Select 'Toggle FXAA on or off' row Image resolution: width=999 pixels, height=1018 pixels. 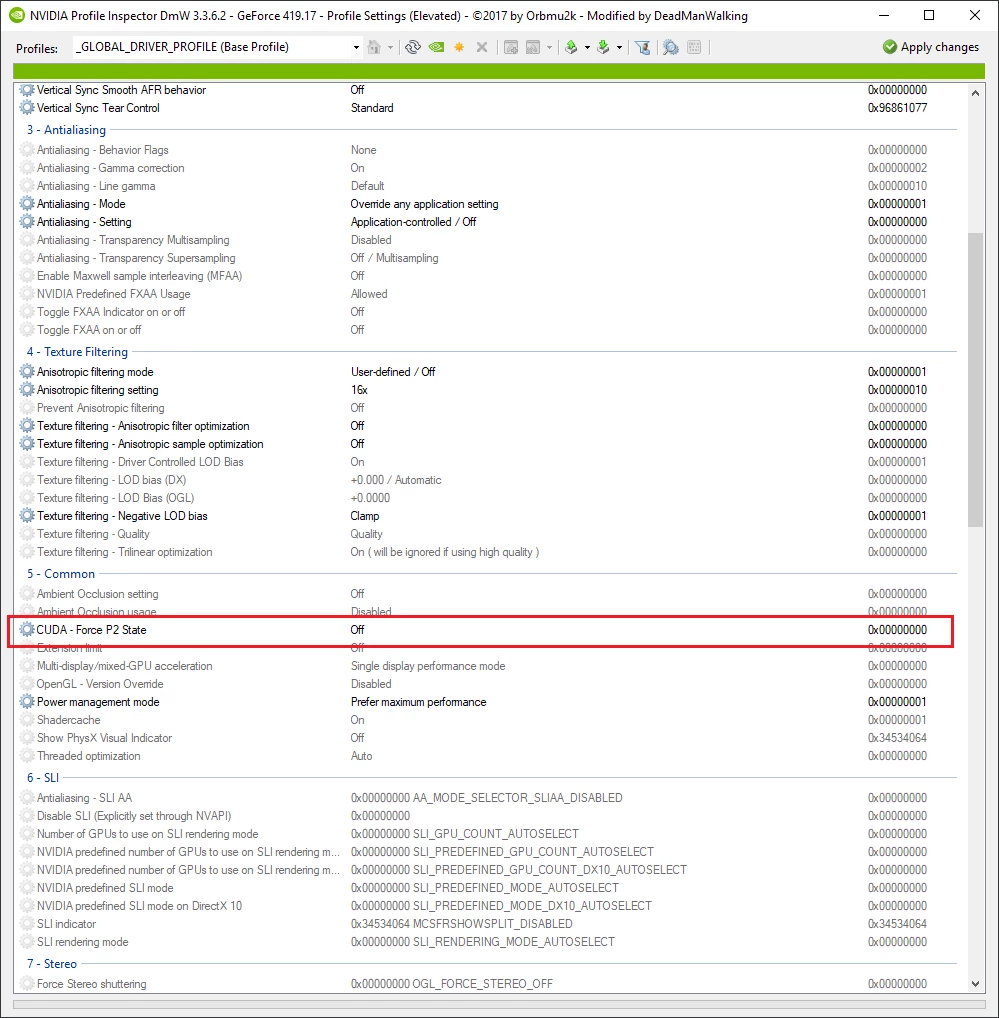pos(487,330)
